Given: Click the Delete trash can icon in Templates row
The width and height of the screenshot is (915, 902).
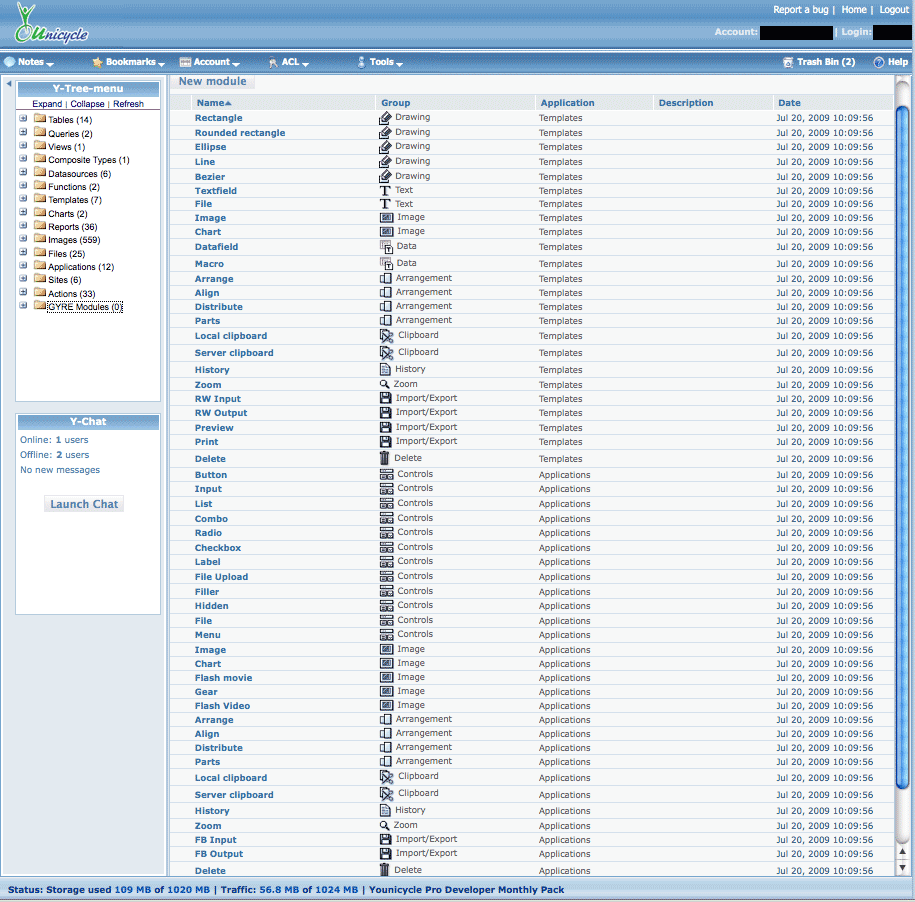Looking at the screenshot, I should coord(386,458).
